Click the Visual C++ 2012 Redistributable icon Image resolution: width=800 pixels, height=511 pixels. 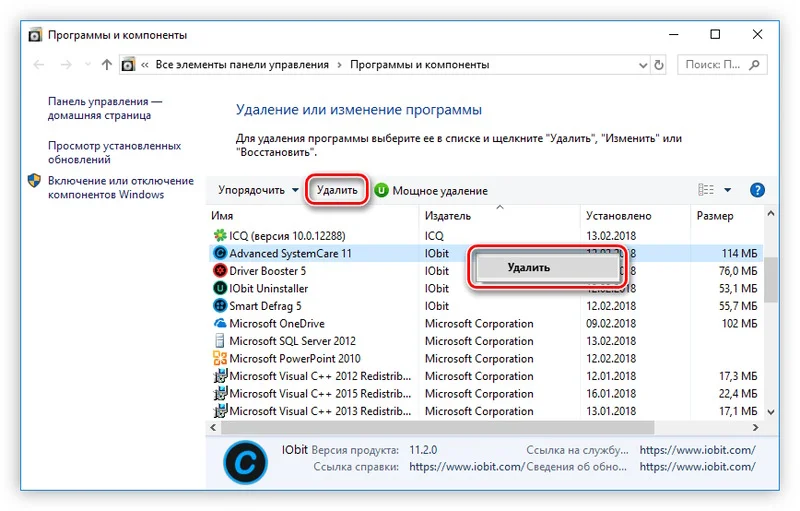click(219, 376)
